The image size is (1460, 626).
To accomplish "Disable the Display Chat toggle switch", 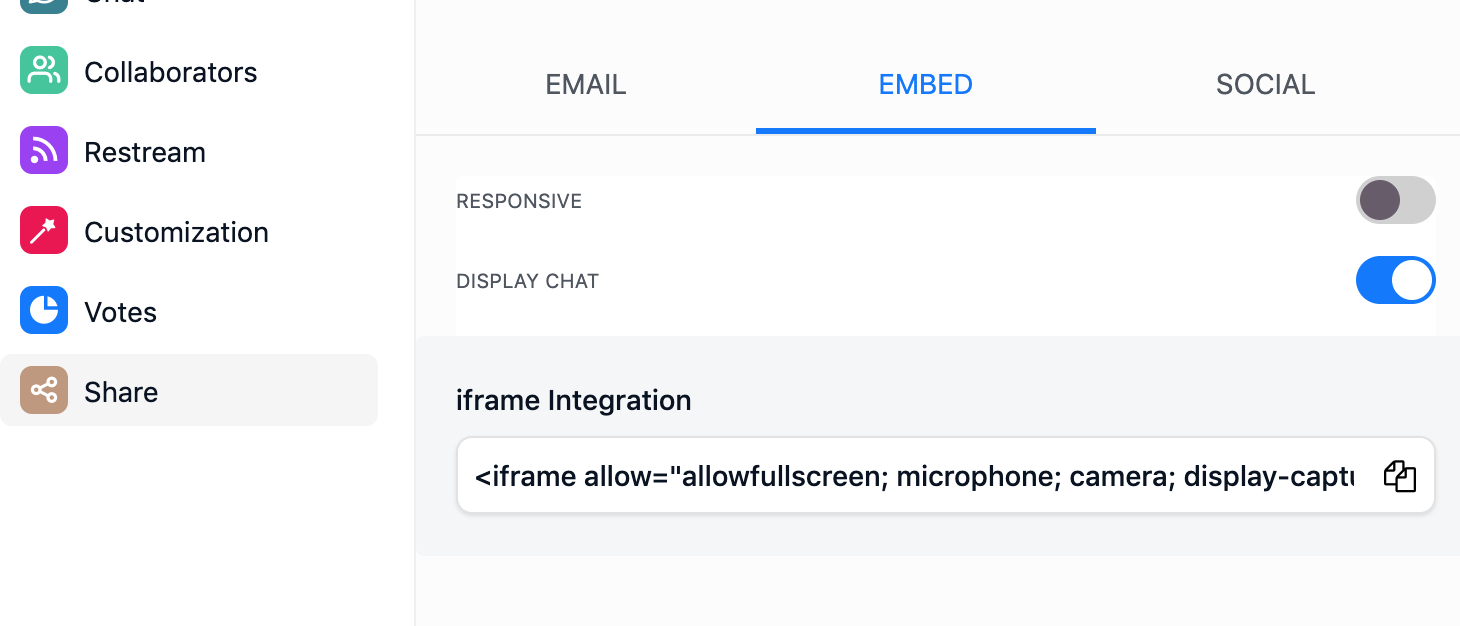I will pos(1395,281).
